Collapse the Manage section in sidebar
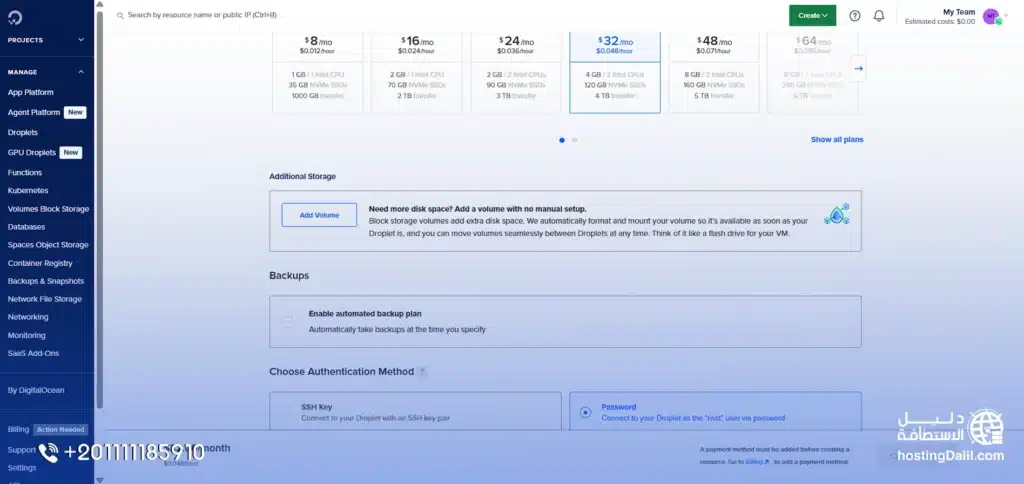The height and width of the screenshot is (484, 1024). [x=81, y=72]
